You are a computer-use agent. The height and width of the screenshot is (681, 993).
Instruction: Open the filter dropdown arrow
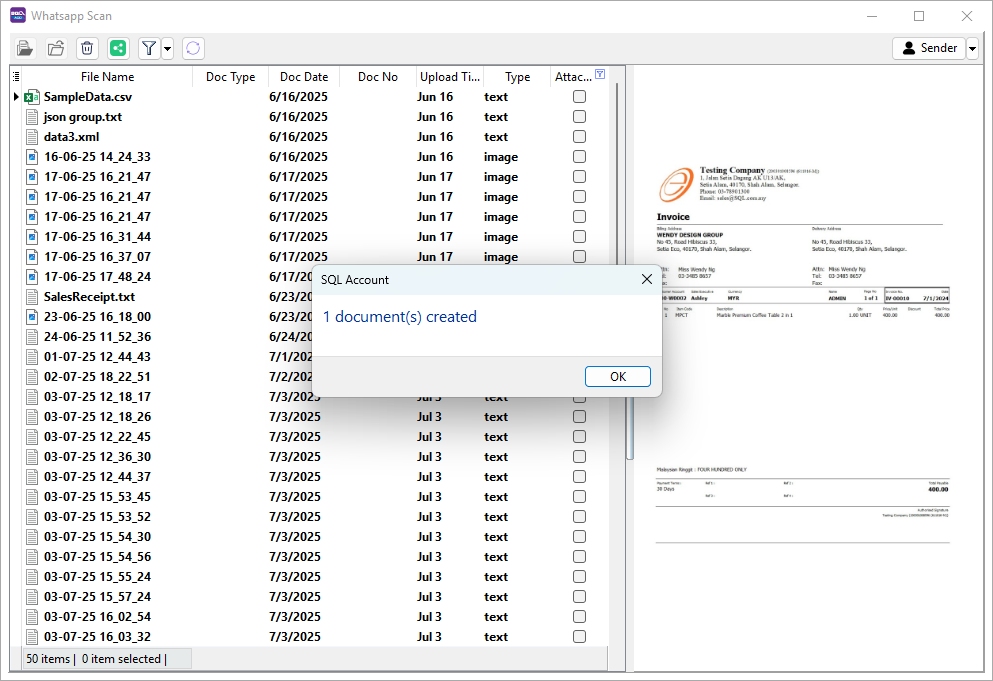pyautogui.click(x=167, y=48)
